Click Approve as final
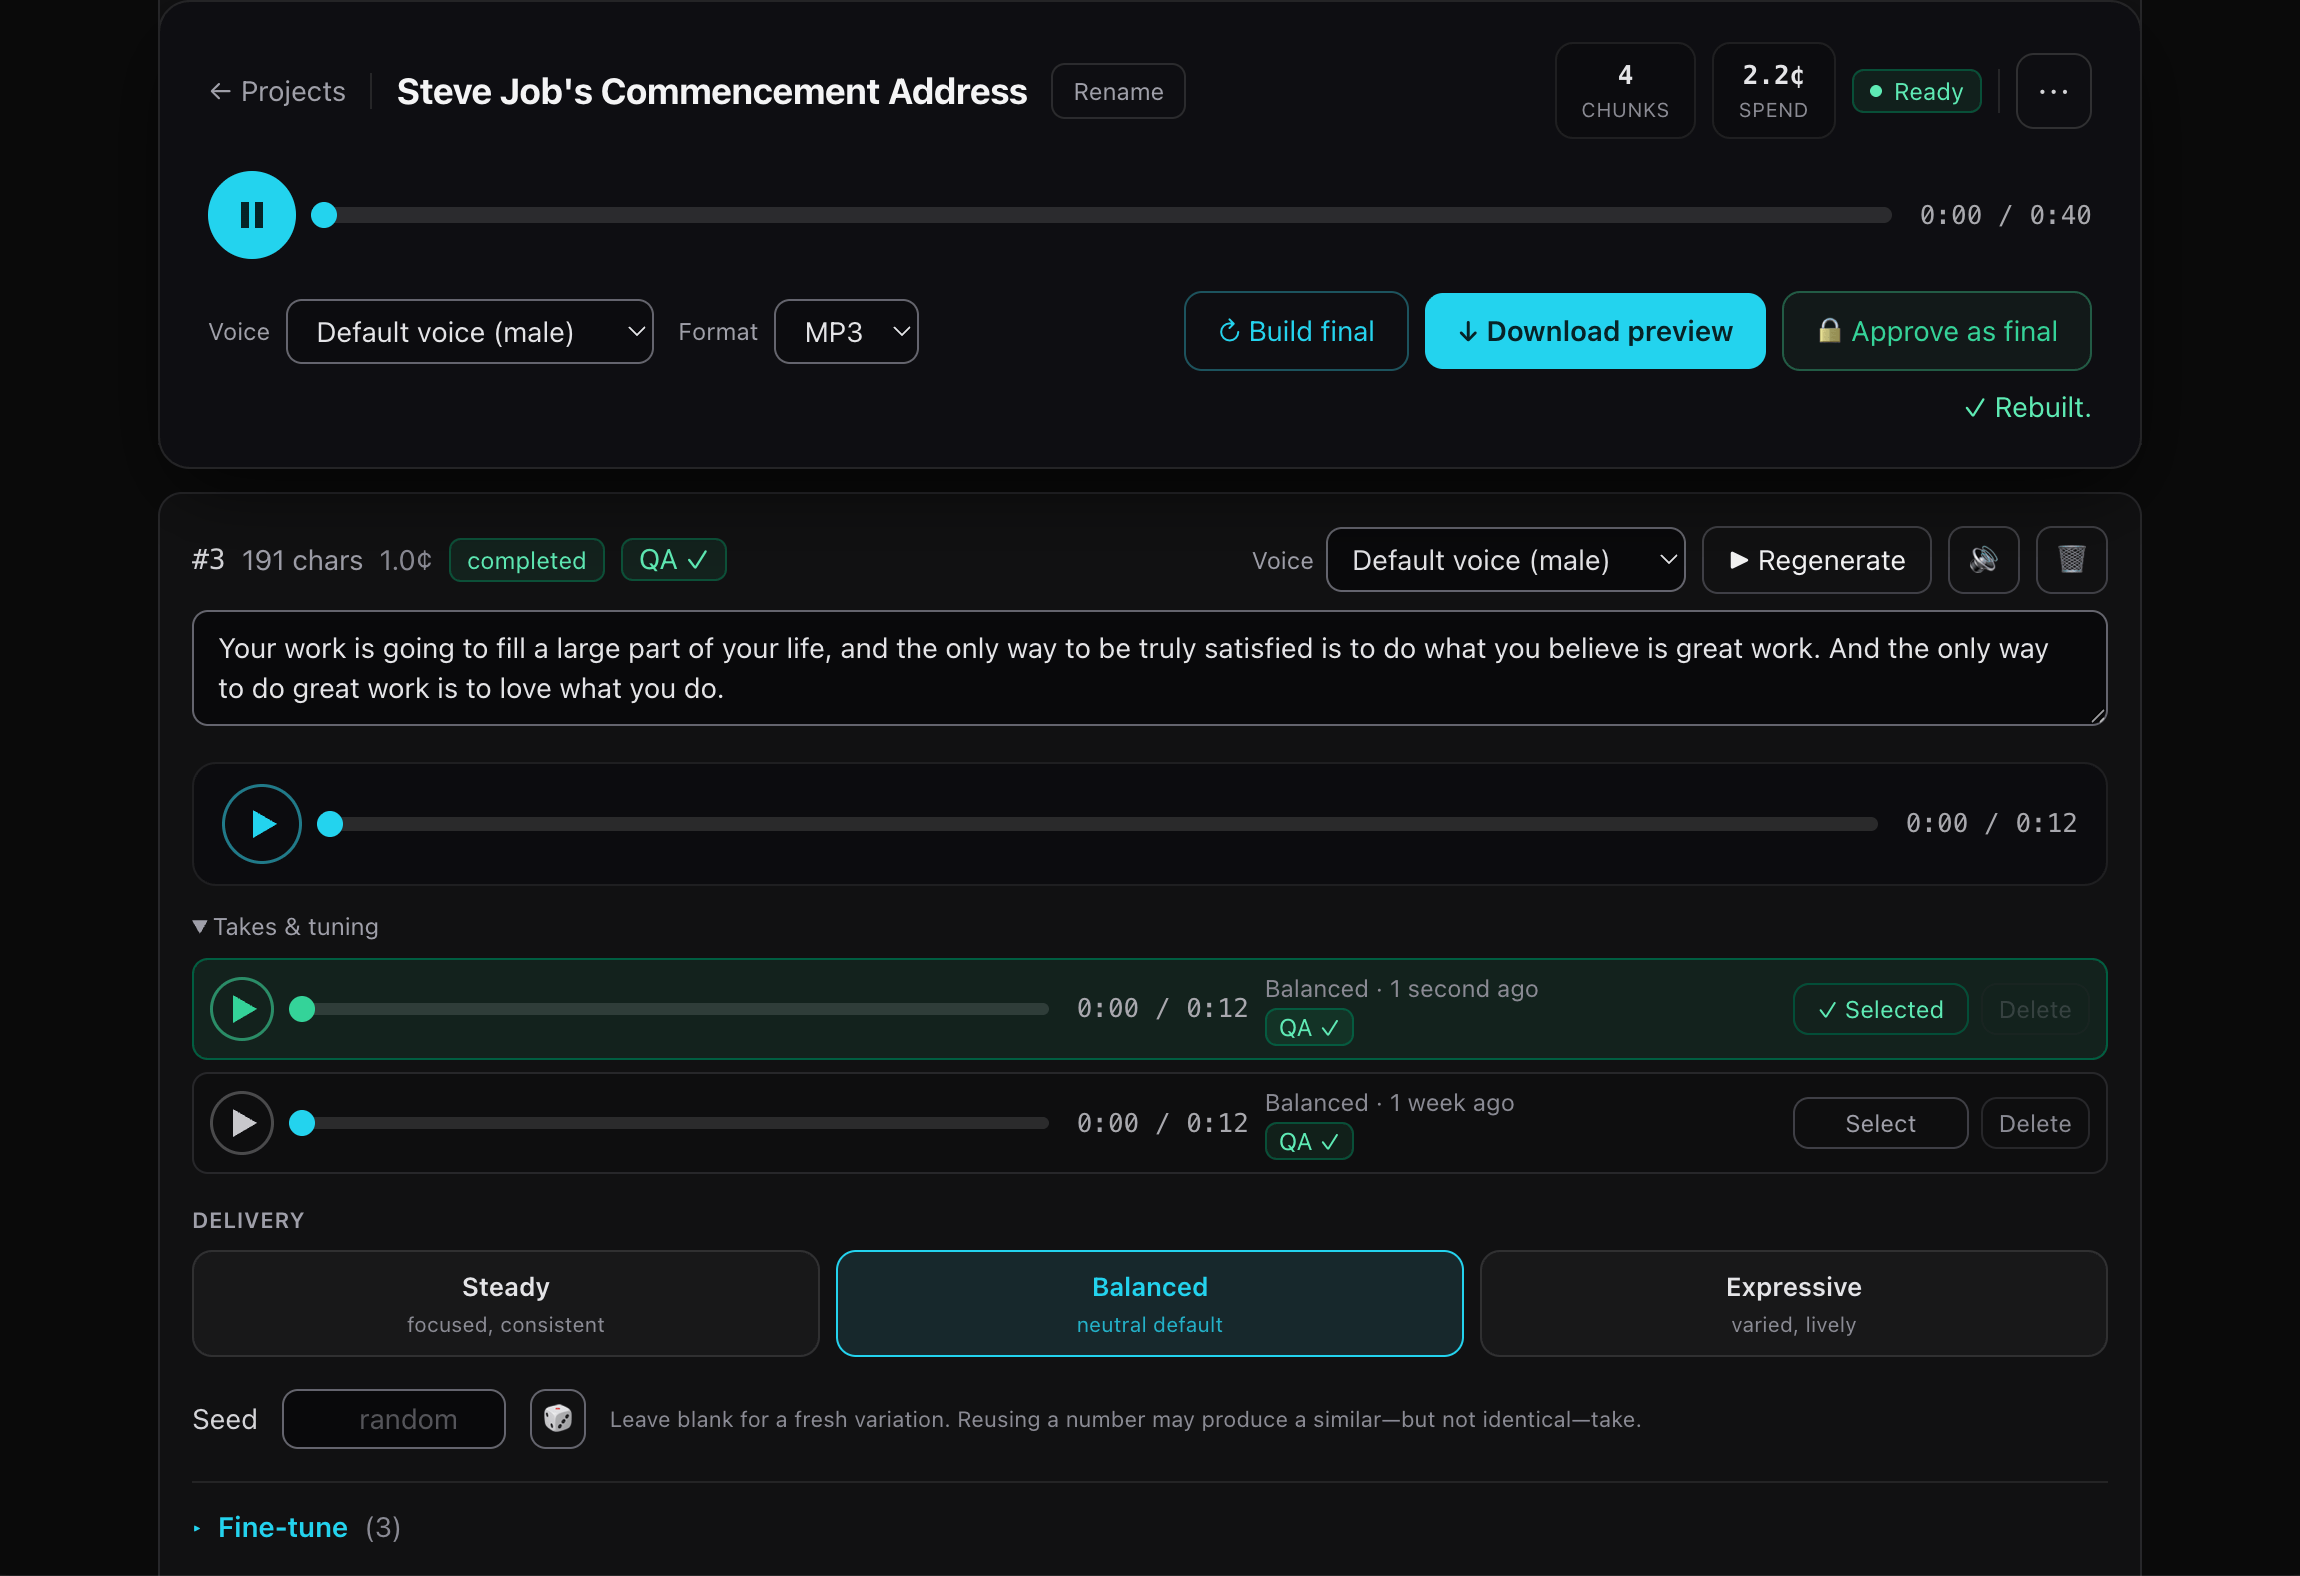 (1937, 331)
